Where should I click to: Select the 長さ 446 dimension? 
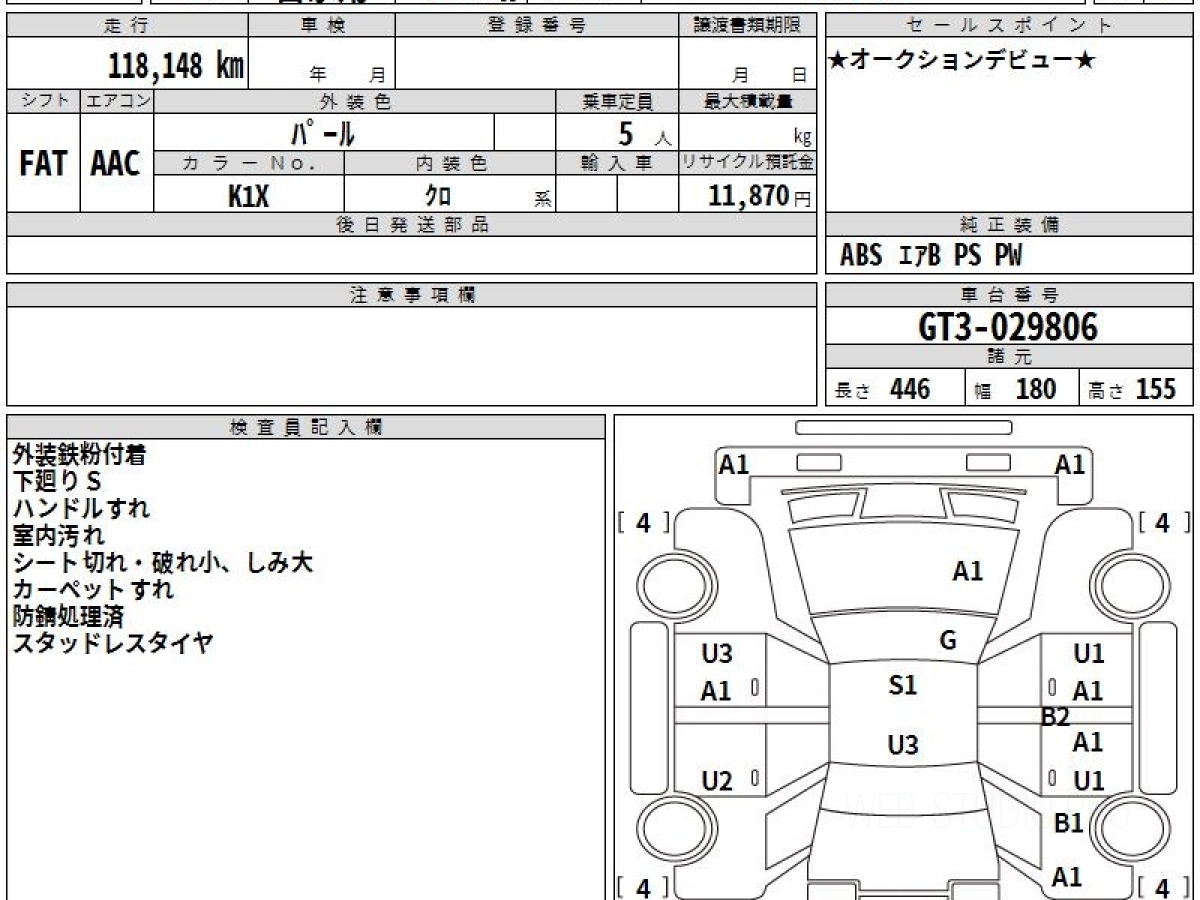coord(883,389)
